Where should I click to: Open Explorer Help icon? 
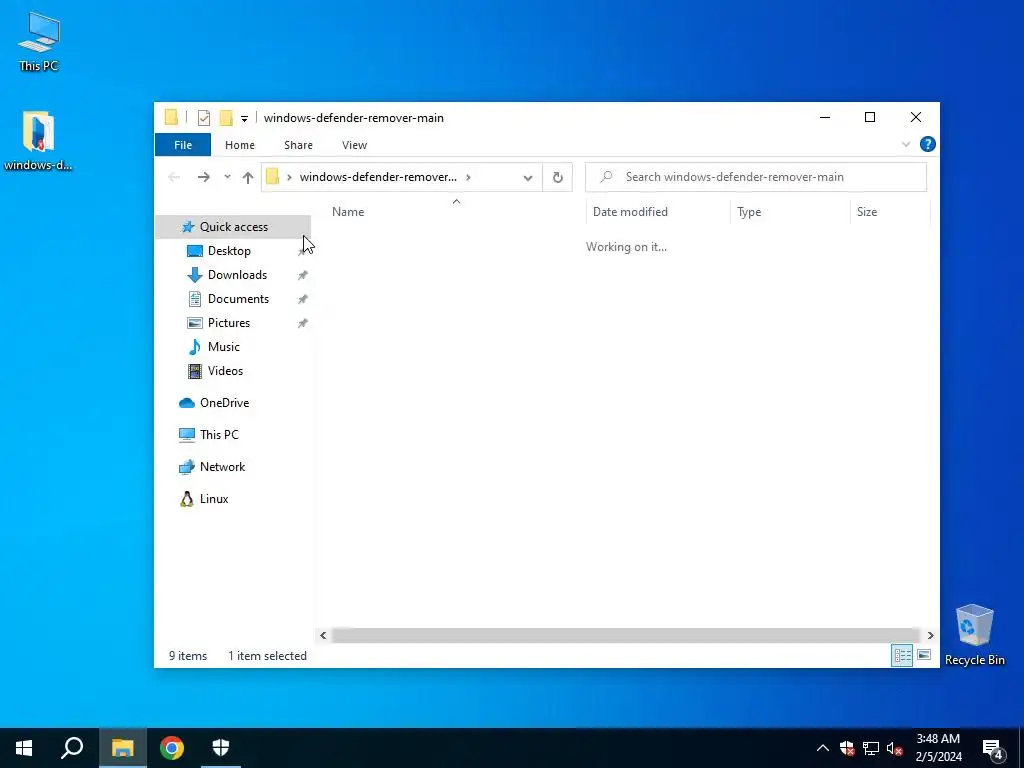coord(927,144)
